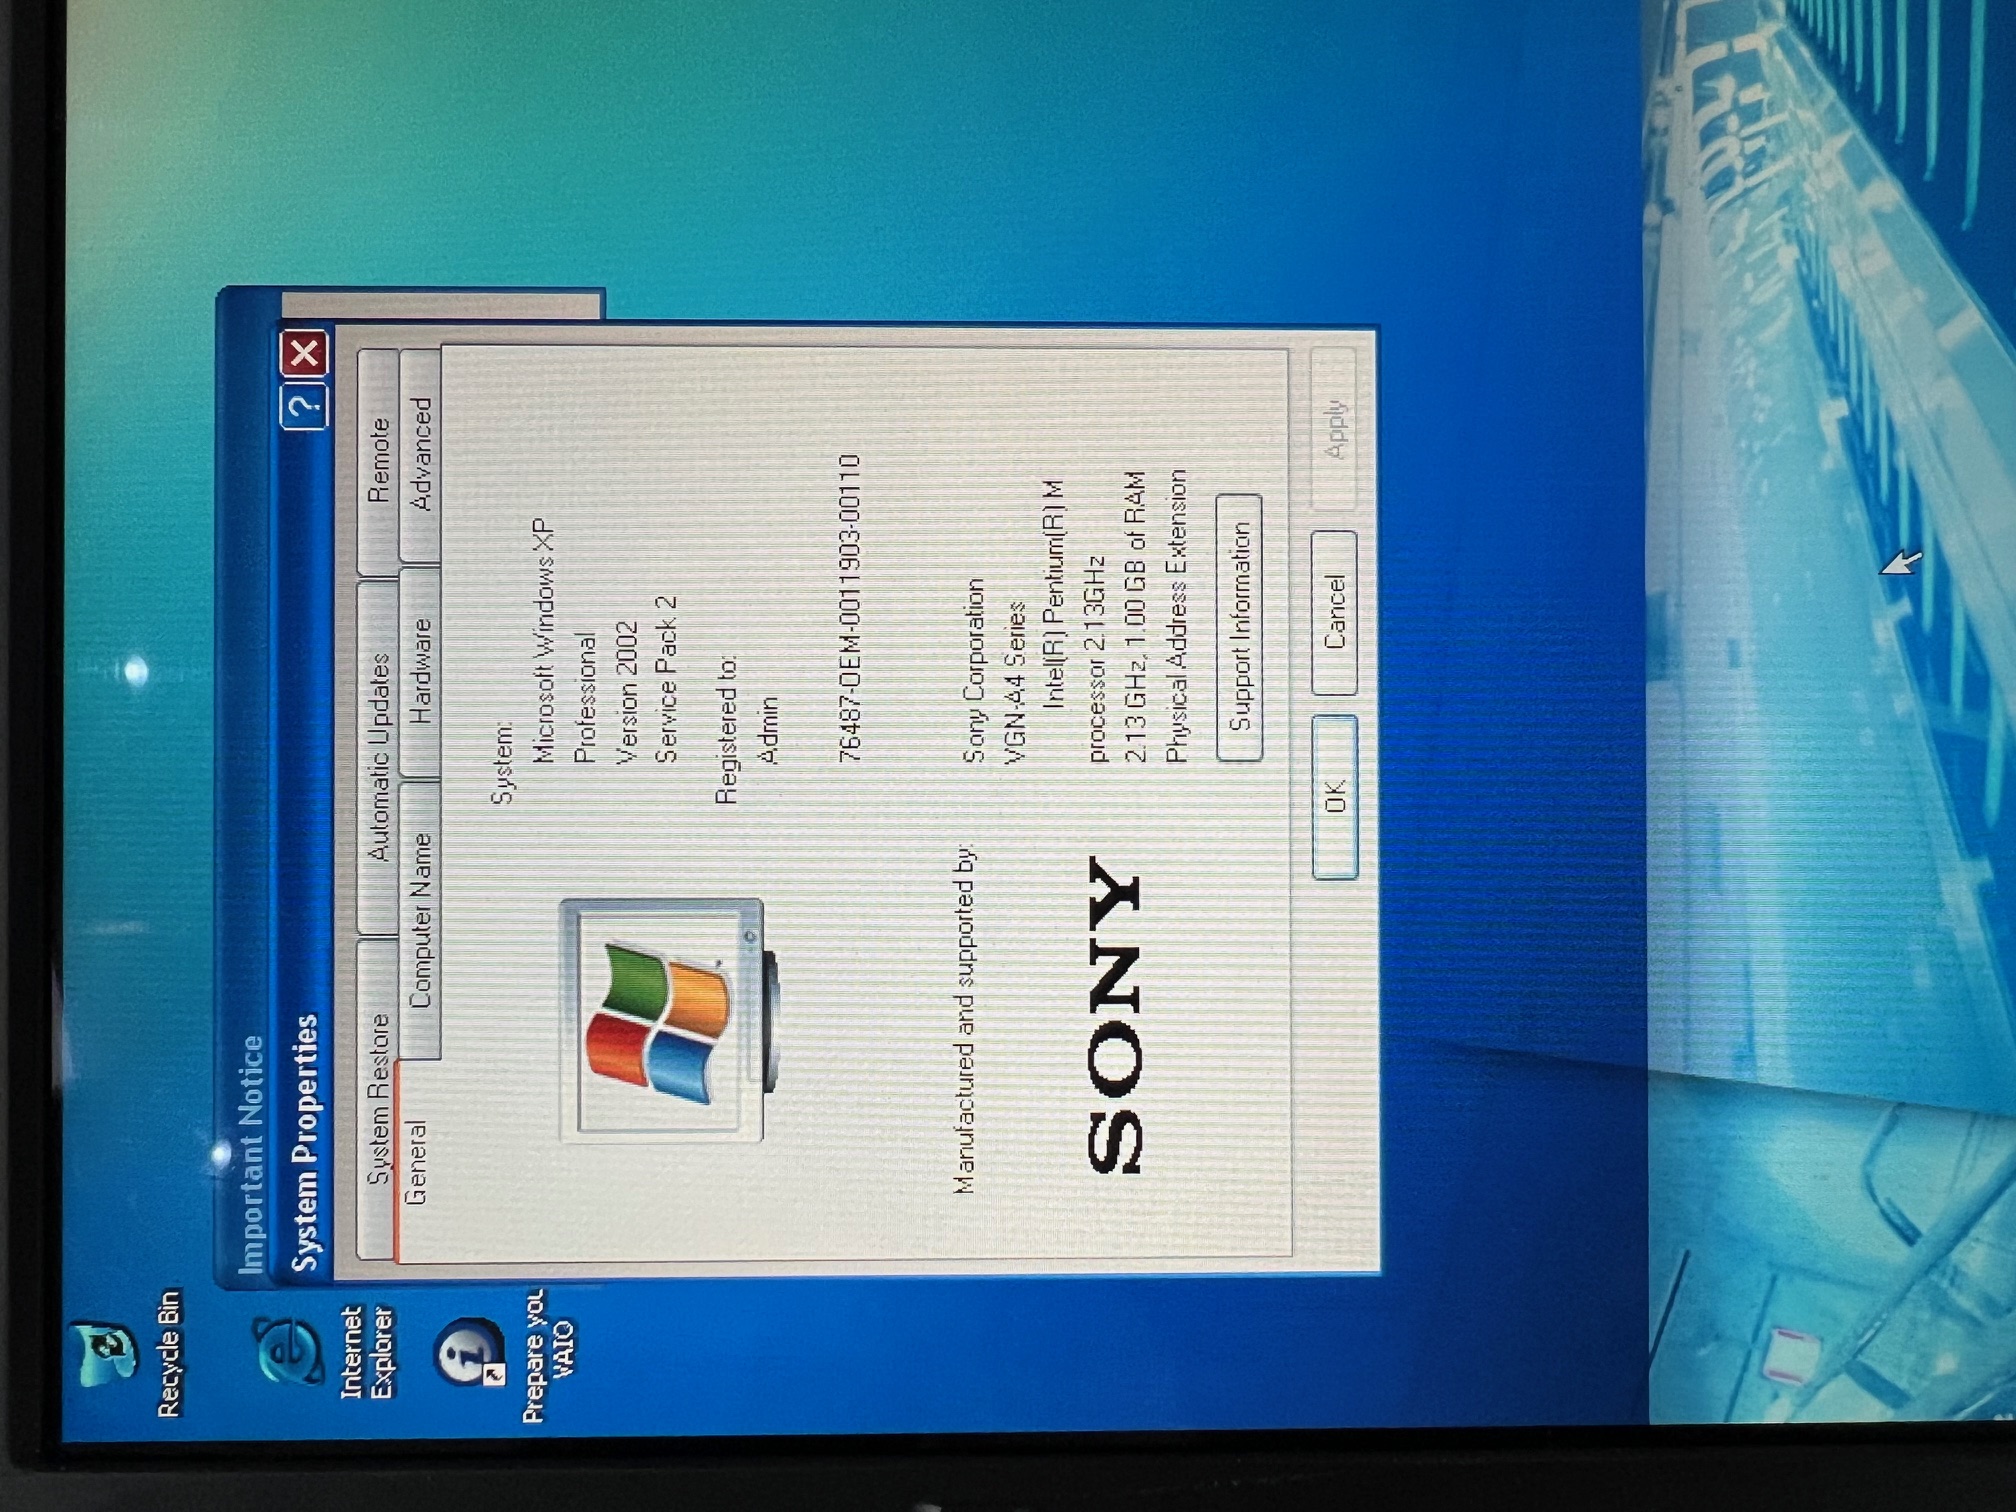Image resolution: width=2016 pixels, height=1512 pixels.
Task: Open the Automatic Updates tab
Action: click(377, 758)
